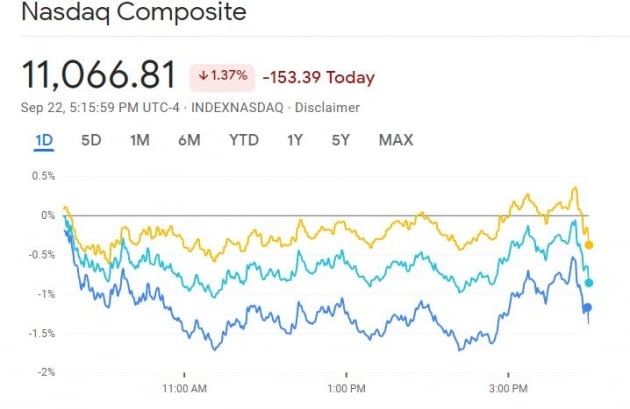Click the red down arrow icon

(x=203, y=76)
